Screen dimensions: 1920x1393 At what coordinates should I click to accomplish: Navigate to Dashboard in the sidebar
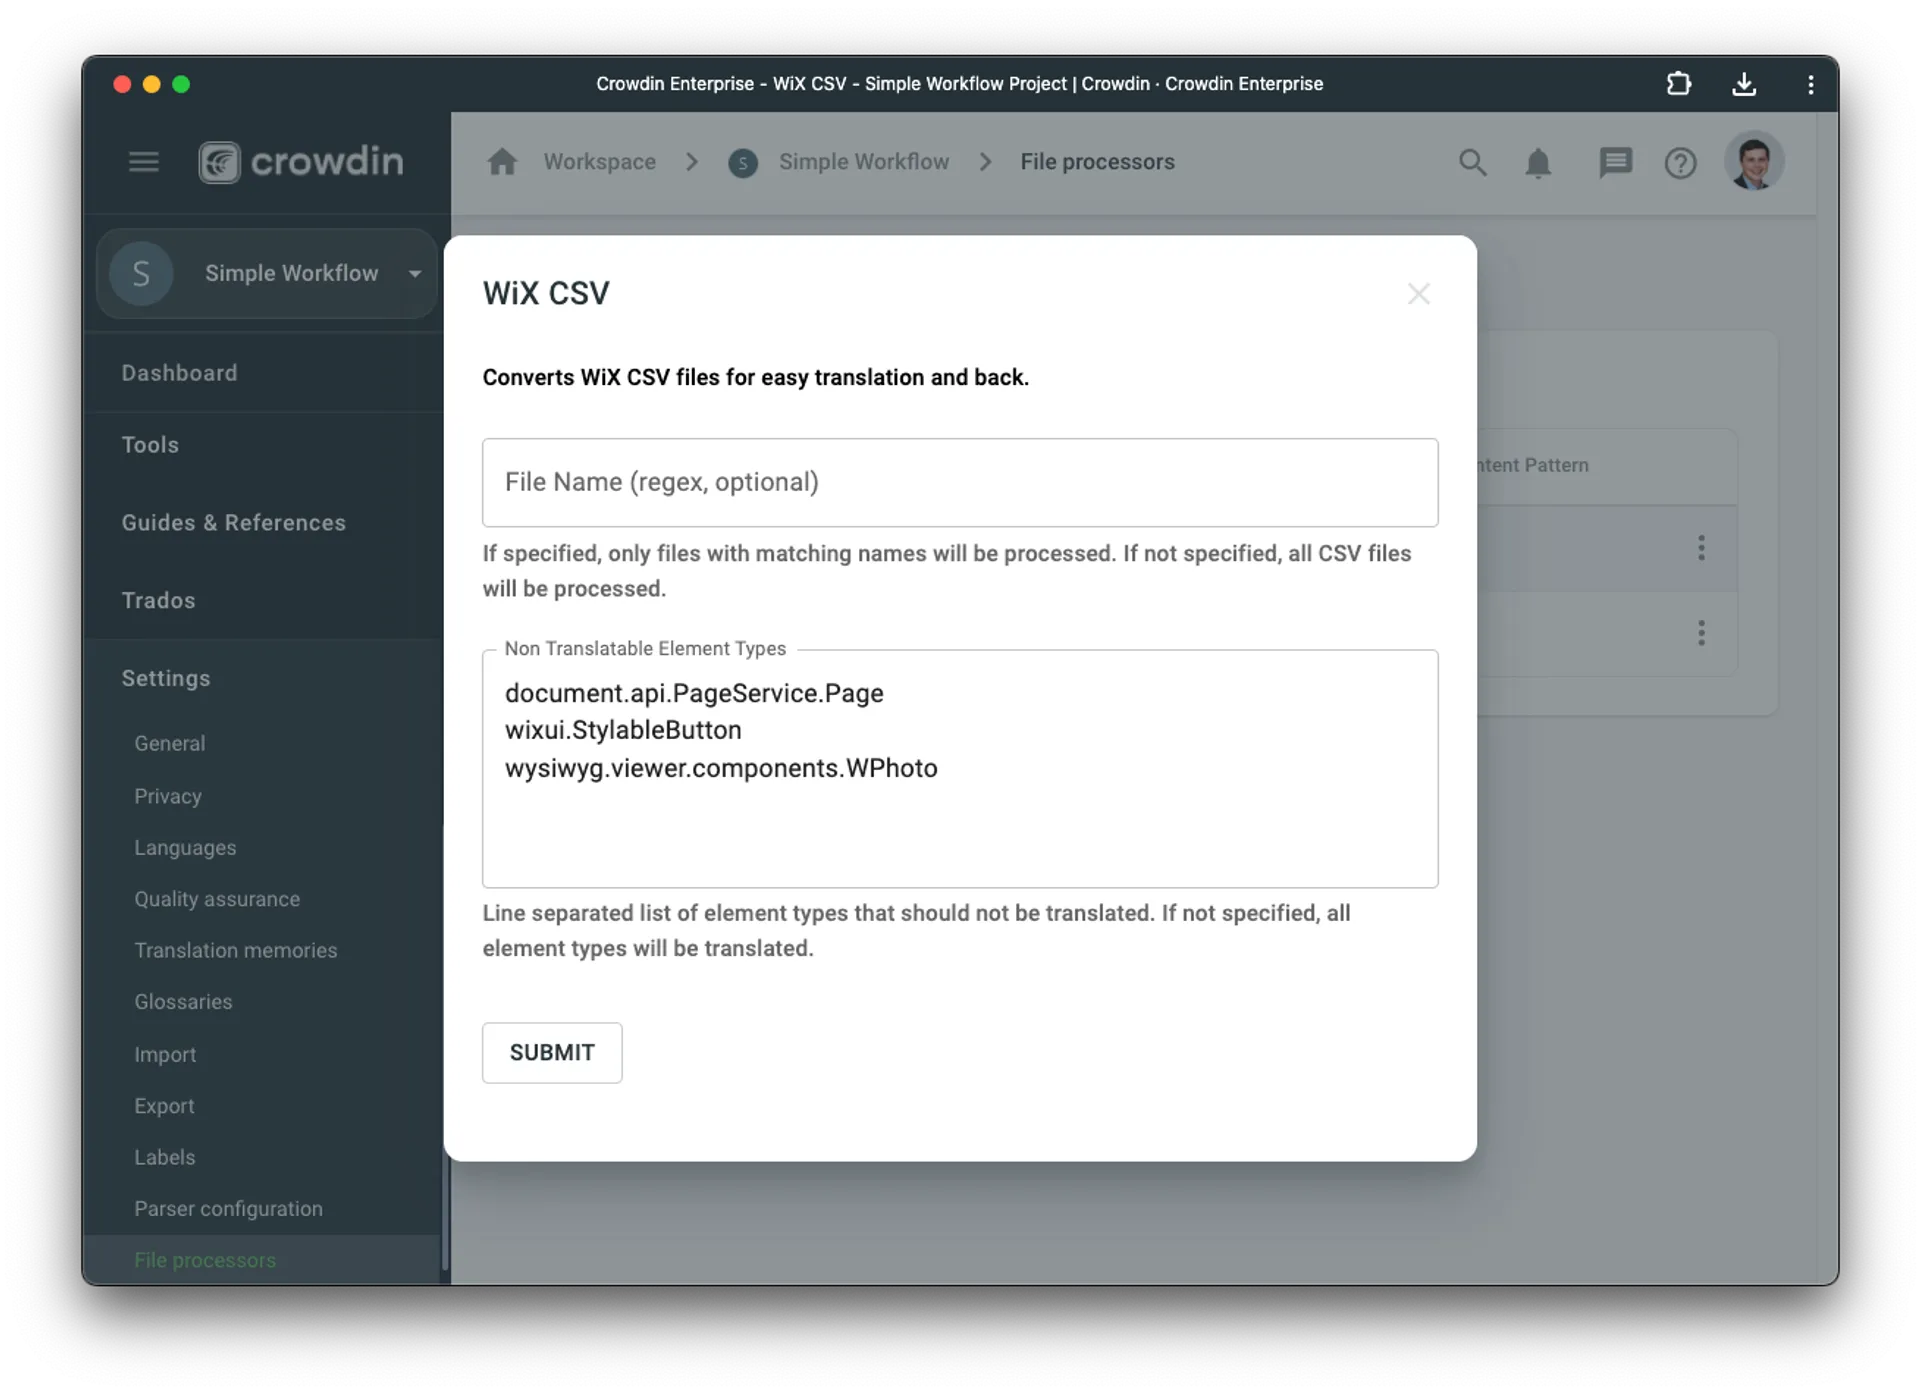coord(179,373)
